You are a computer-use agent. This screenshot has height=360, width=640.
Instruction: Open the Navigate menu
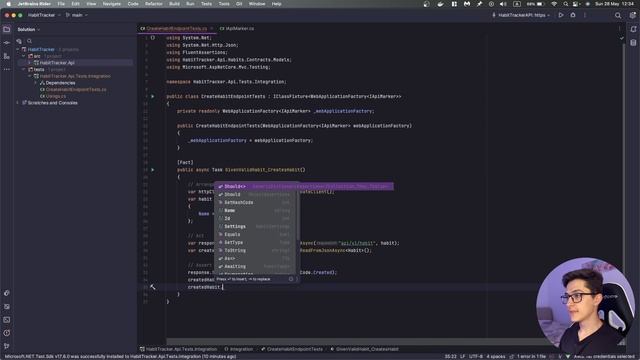(x=111, y=4)
